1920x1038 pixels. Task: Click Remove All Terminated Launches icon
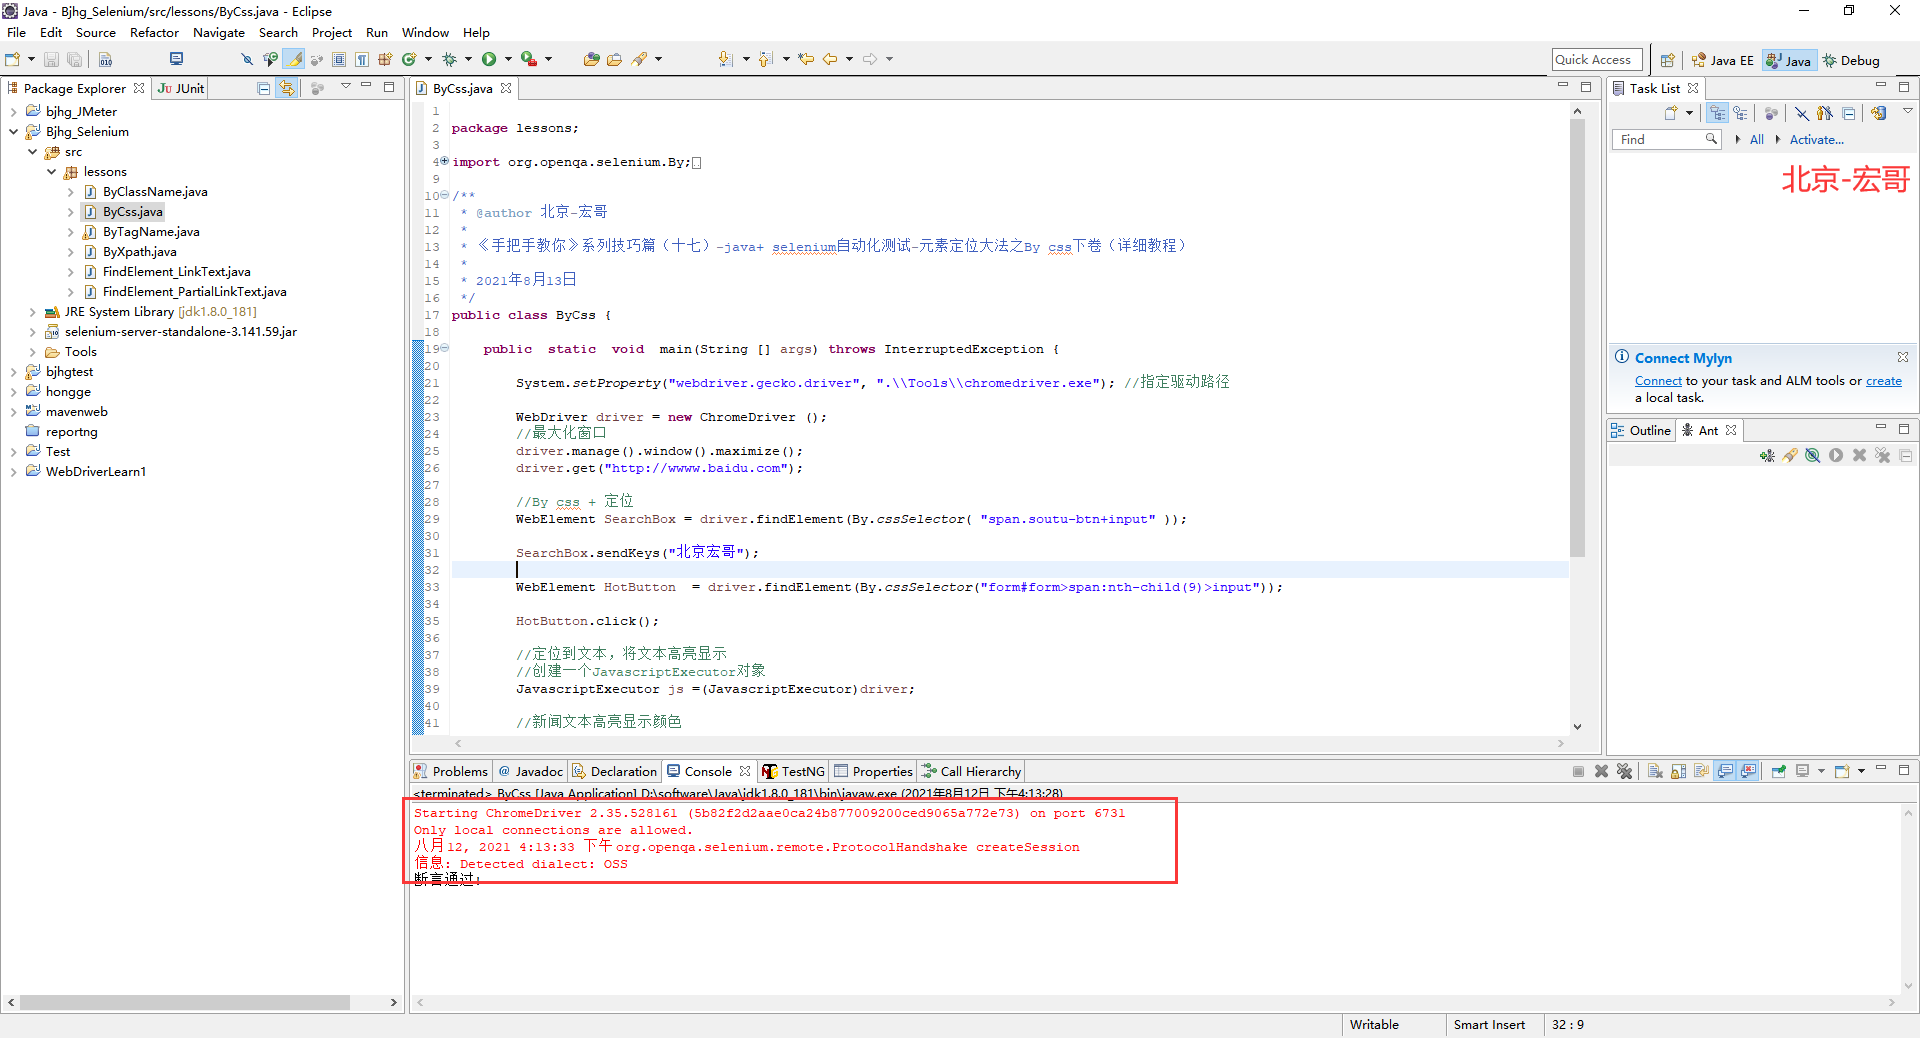[1624, 771]
